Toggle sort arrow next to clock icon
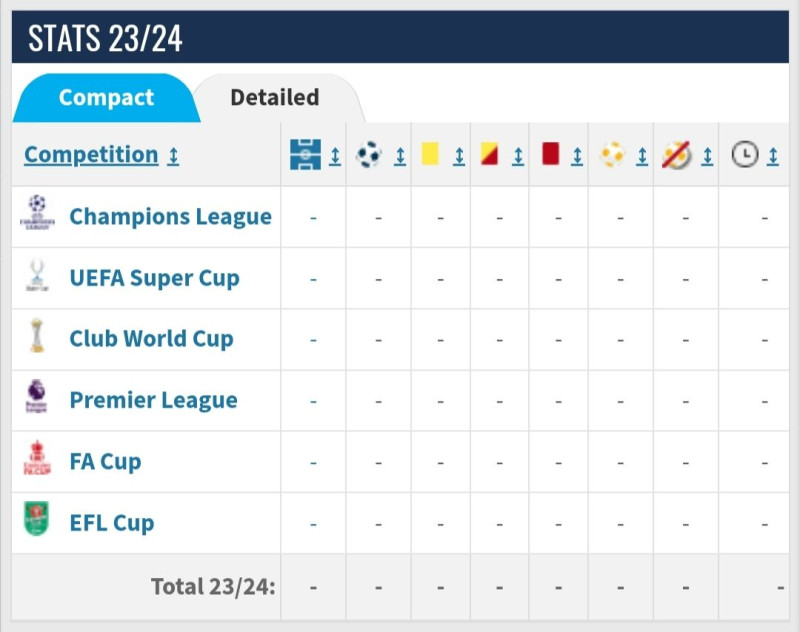The height and width of the screenshot is (632, 800). [x=773, y=156]
